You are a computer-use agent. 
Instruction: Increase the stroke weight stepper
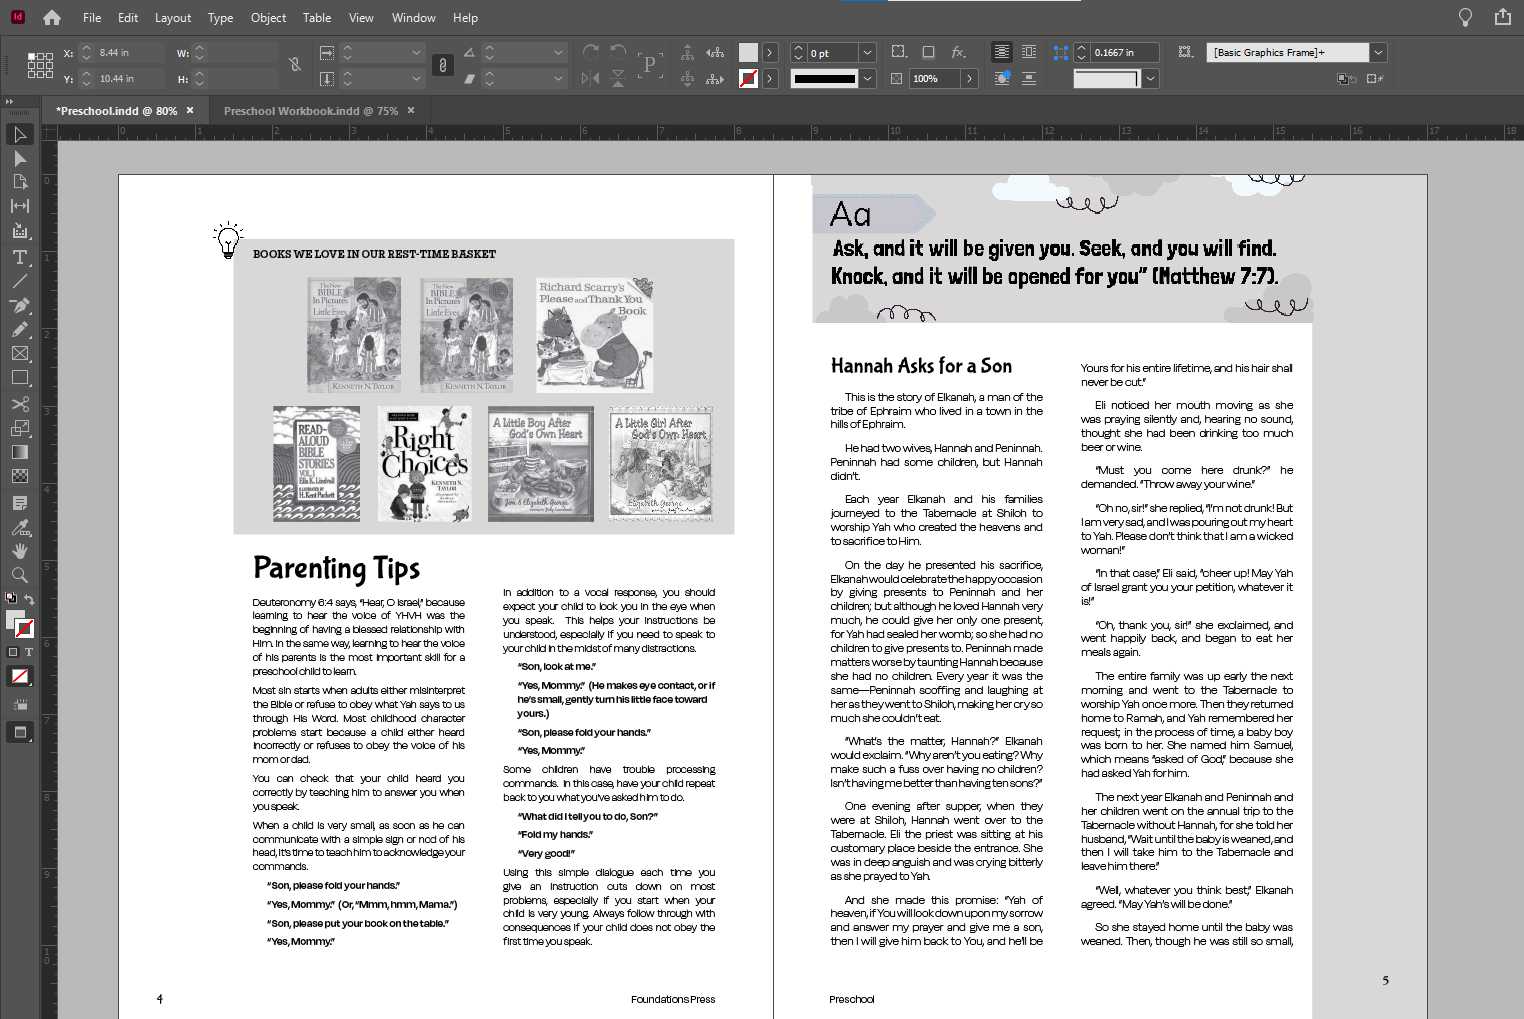(x=798, y=48)
